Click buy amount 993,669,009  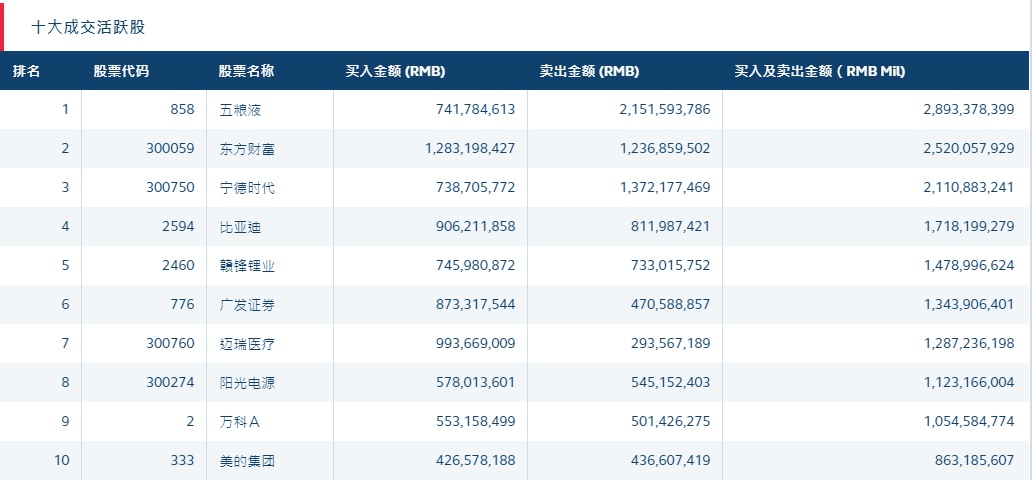pyautogui.click(x=476, y=342)
